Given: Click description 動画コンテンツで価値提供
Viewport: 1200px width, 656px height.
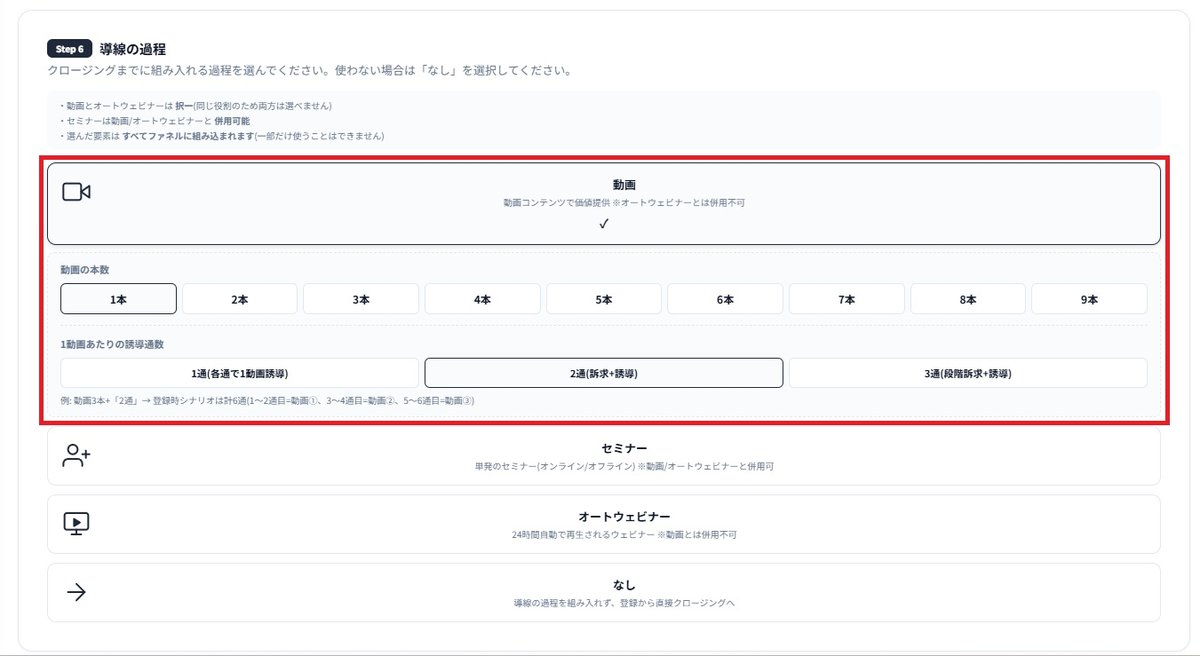Looking at the screenshot, I should [x=624, y=203].
